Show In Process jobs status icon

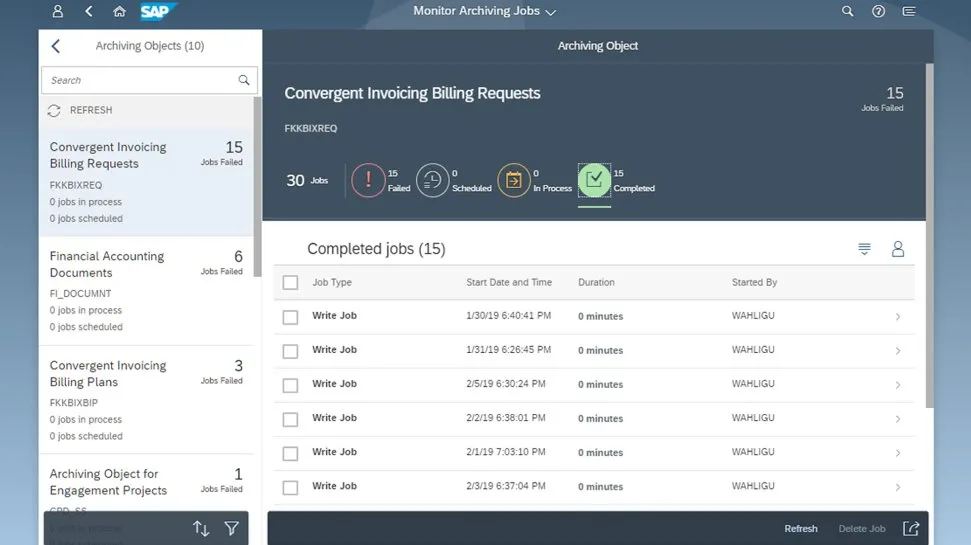513,180
